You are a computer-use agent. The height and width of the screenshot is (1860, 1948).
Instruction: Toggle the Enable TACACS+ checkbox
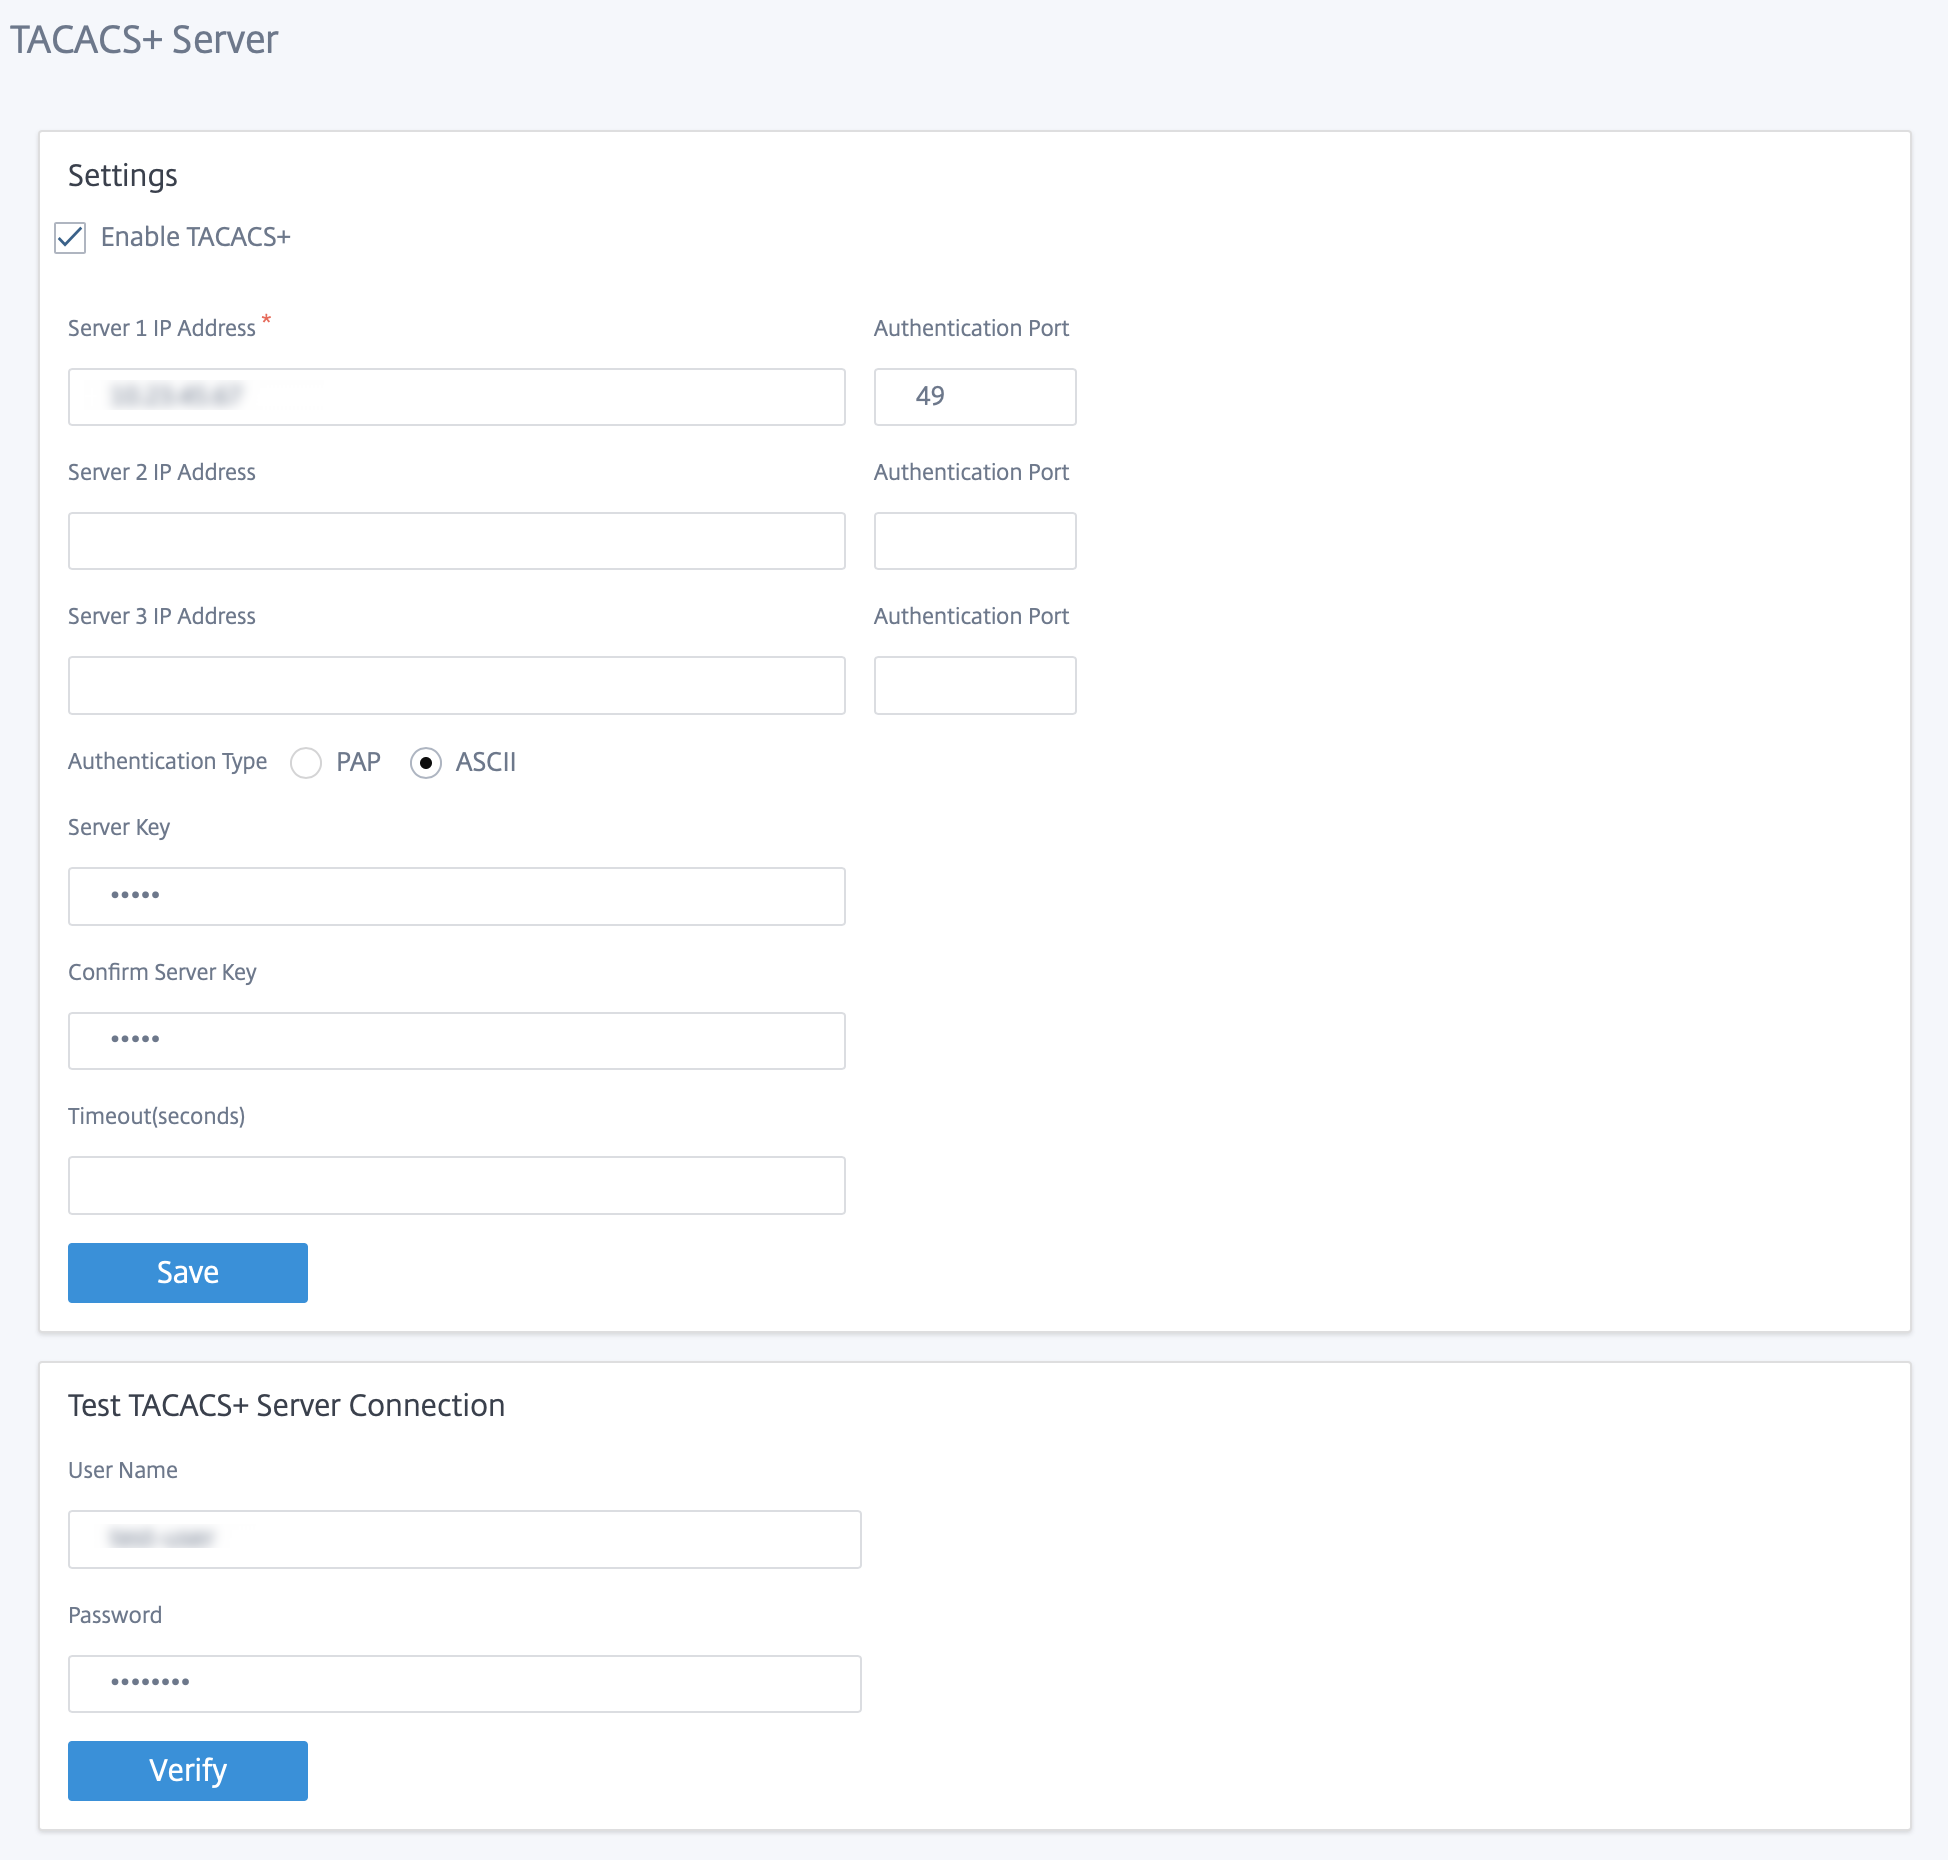(x=70, y=238)
